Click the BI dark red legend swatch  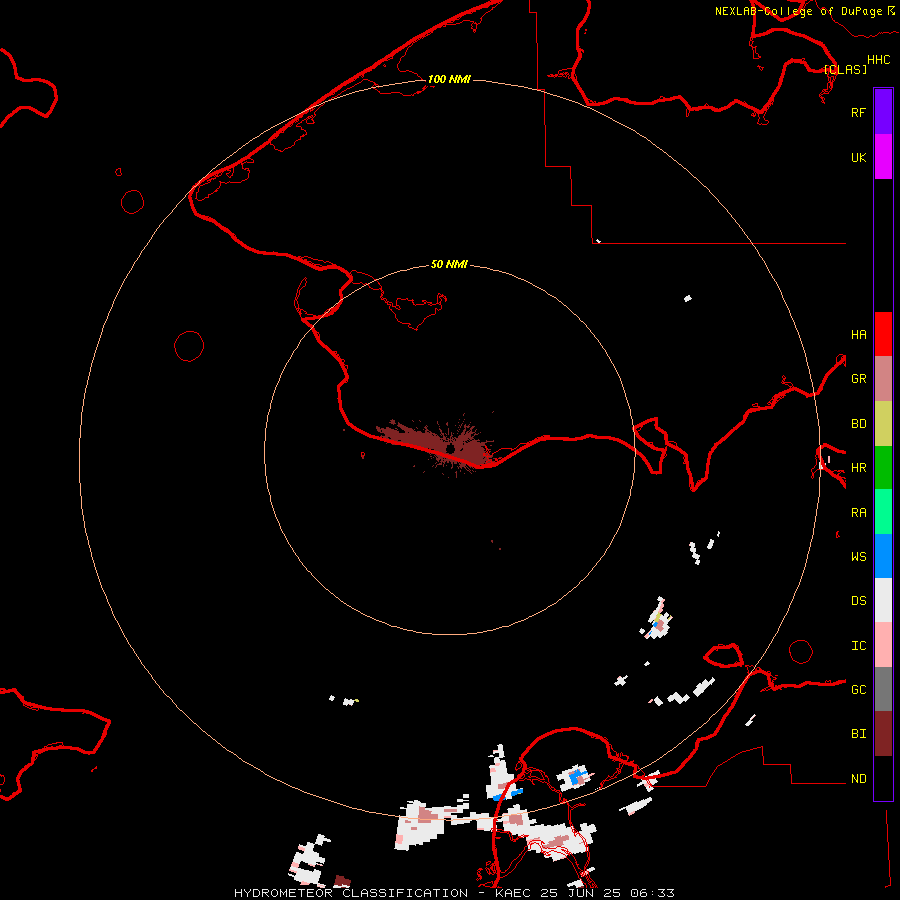(x=883, y=734)
